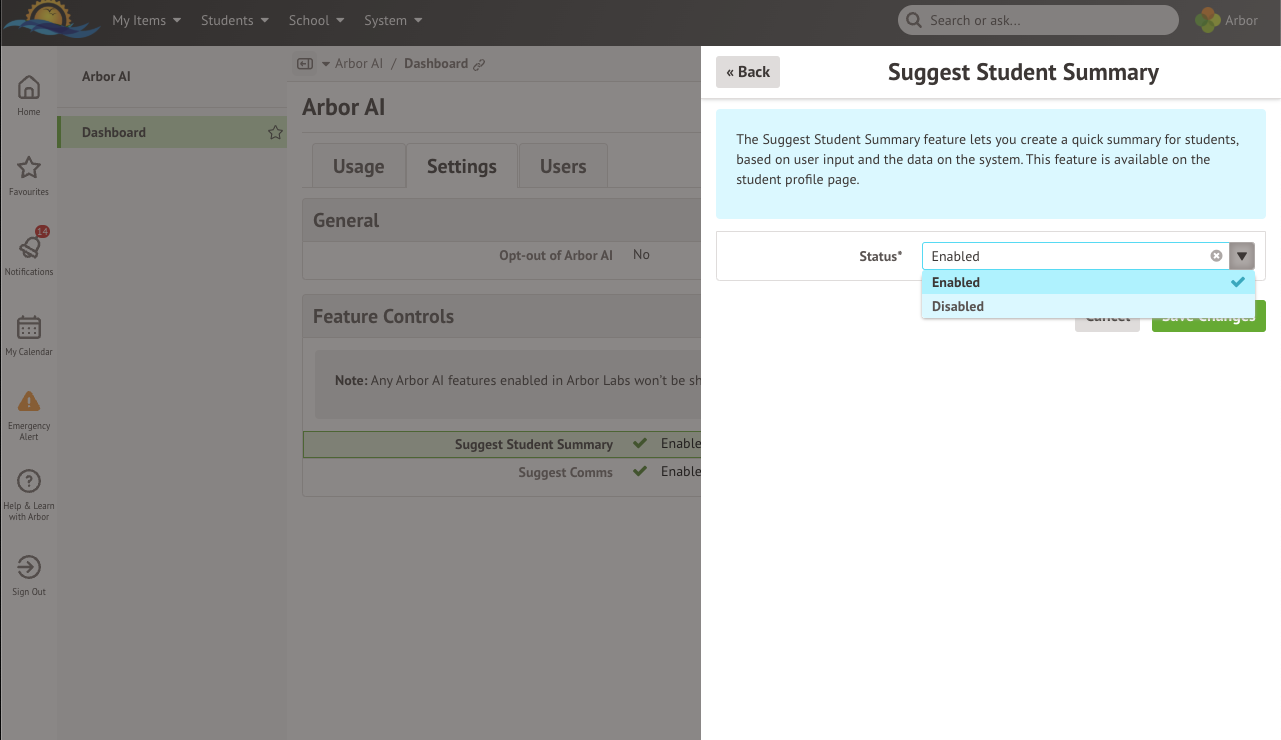1281x740 pixels.
Task: Expand the School menu
Action: (315, 19)
